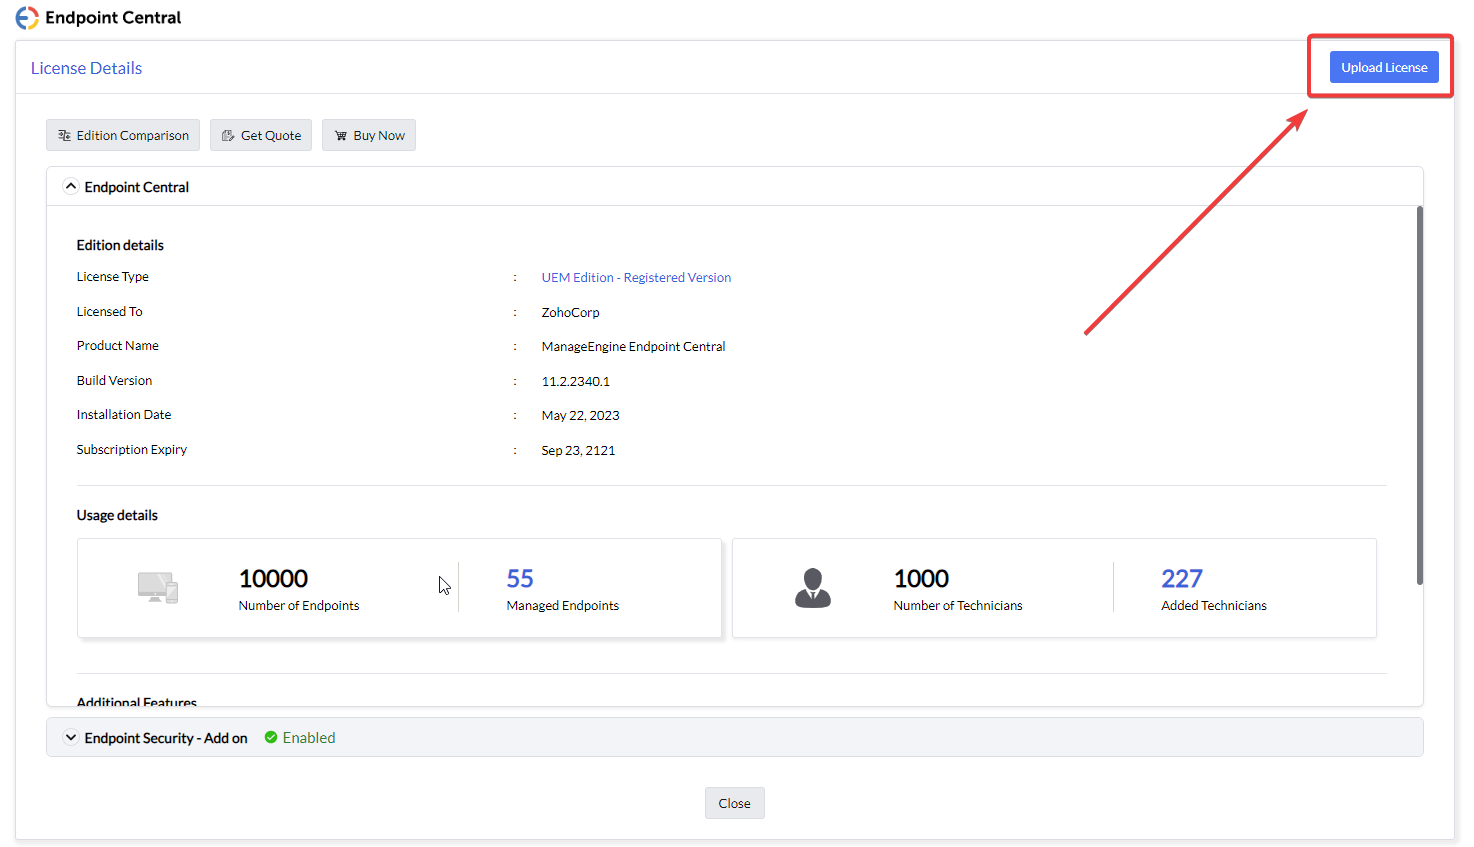Image resolution: width=1474 pixels, height=847 pixels.
Task: Click the Edition Comparison button
Action: point(123,135)
